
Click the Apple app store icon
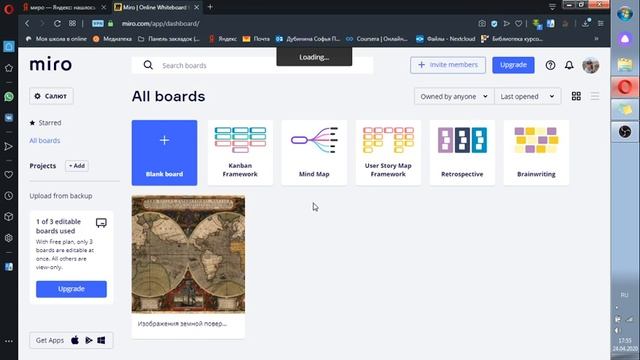75,340
